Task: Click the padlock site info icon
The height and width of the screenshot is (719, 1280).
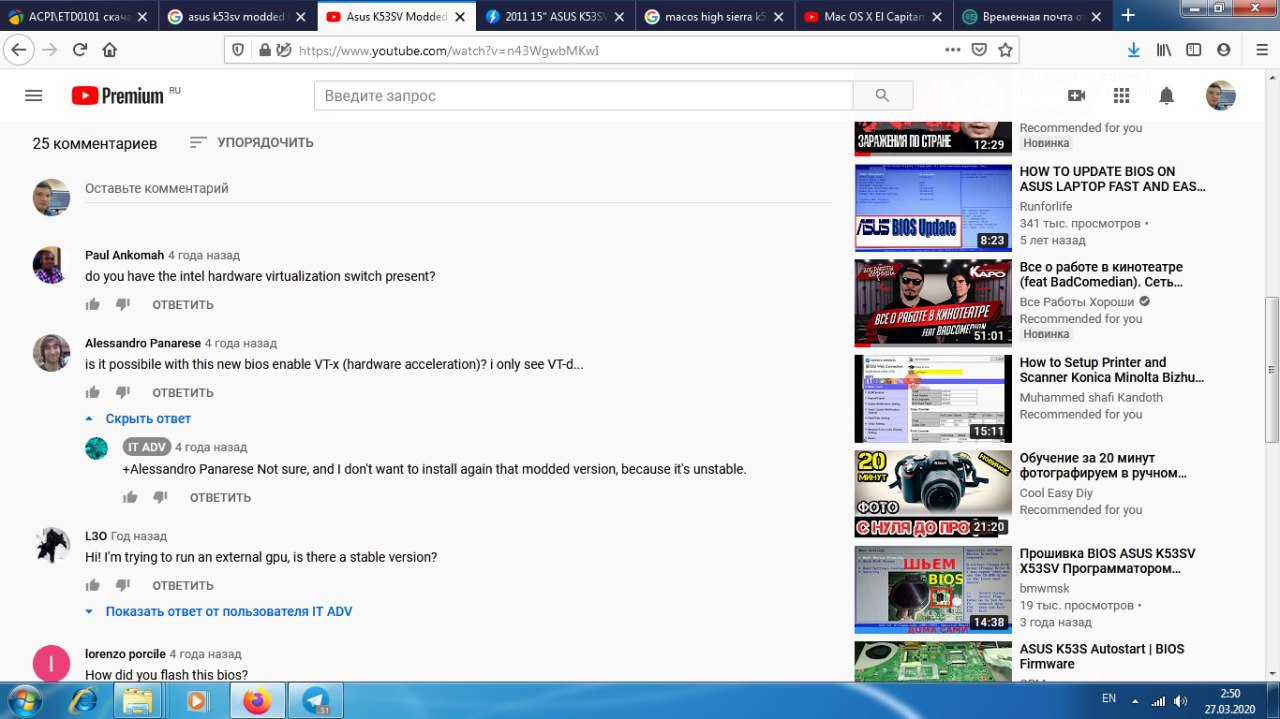Action: tap(264, 50)
